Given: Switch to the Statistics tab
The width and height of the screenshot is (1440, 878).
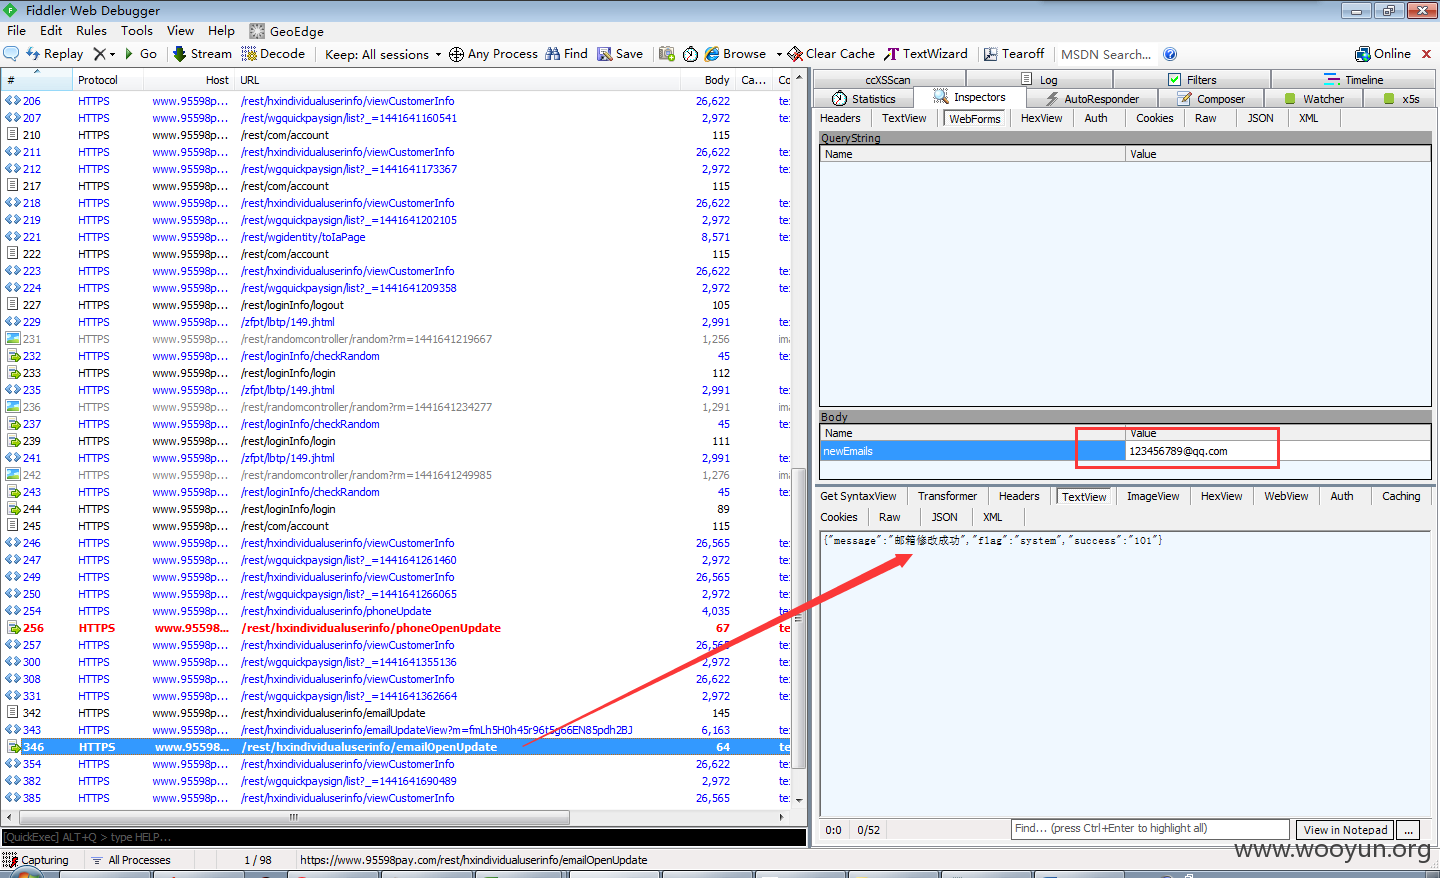Looking at the screenshot, I should pyautogui.click(x=864, y=98).
